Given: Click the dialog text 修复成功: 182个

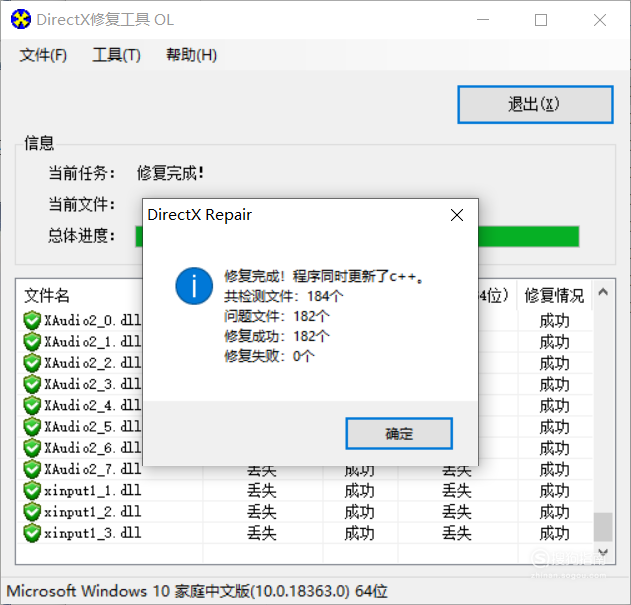Looking at the screenshot, I should point(276,336).
